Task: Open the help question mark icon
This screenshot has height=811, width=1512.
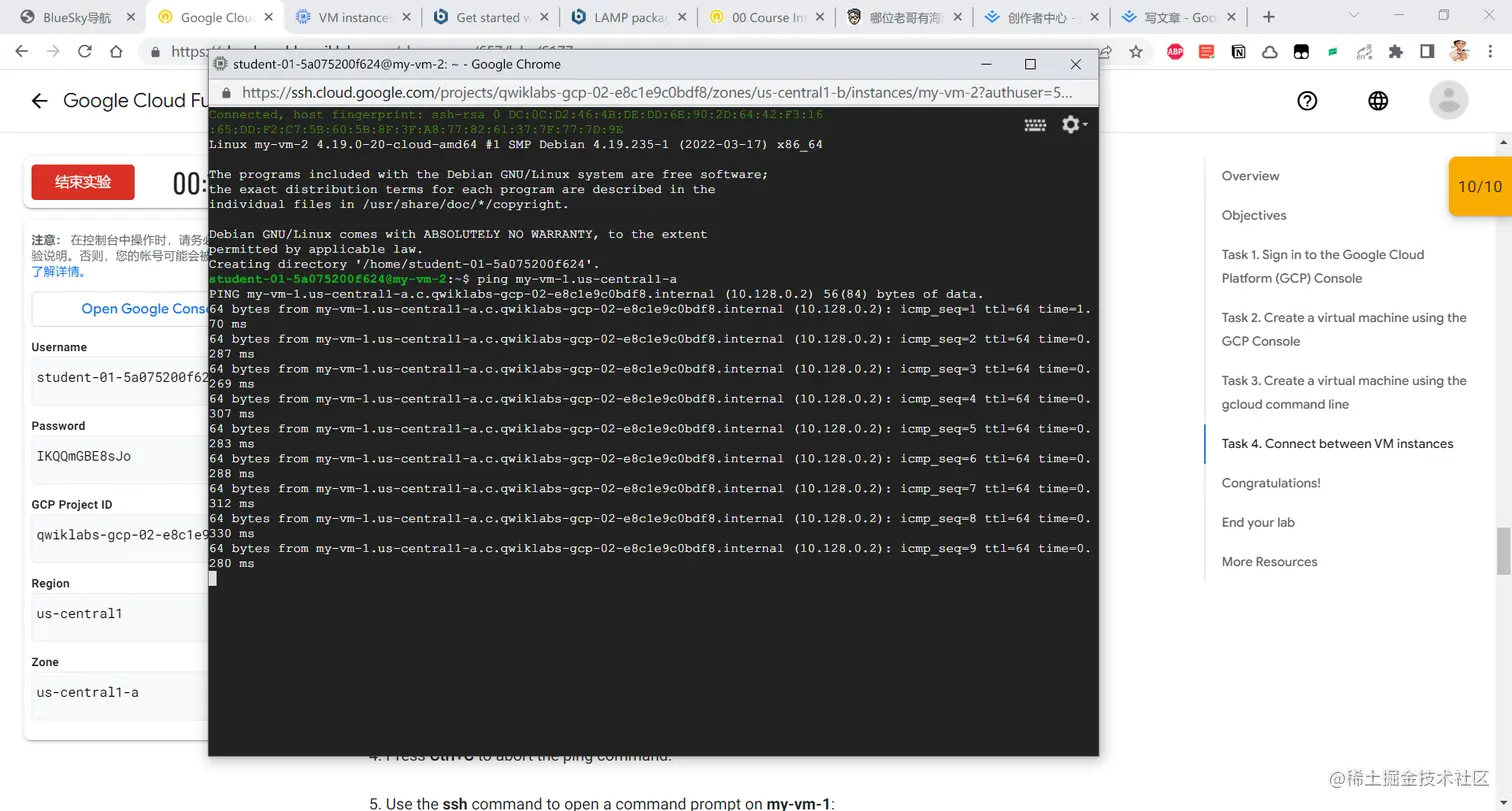Action: click(x=1307, y=100)
